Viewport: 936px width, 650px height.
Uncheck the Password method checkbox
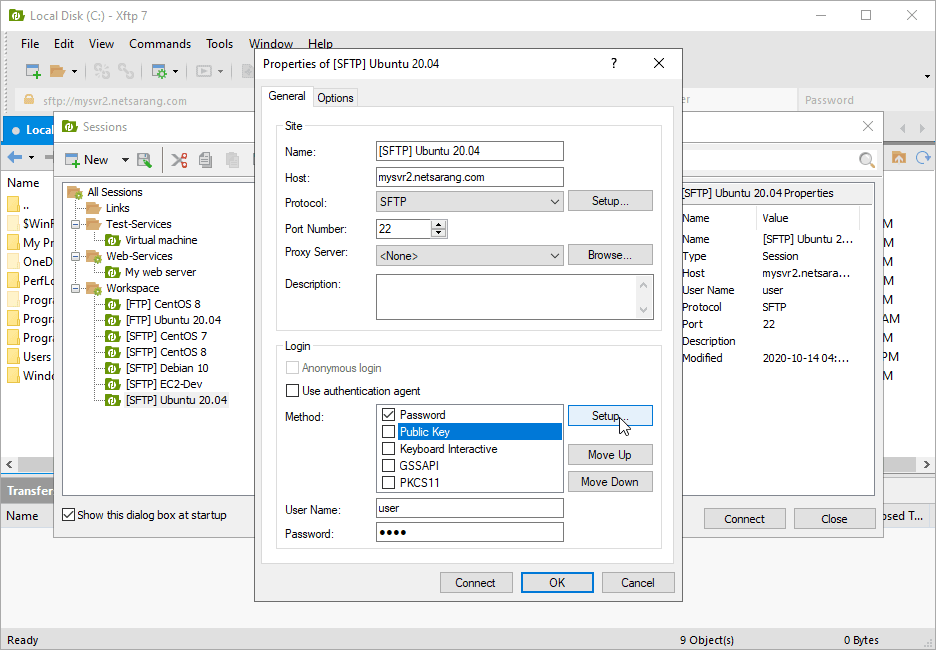389,414
